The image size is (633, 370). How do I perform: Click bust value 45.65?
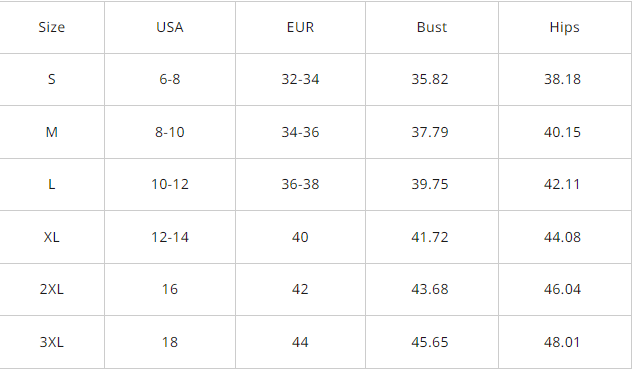[x=432, y=342]
